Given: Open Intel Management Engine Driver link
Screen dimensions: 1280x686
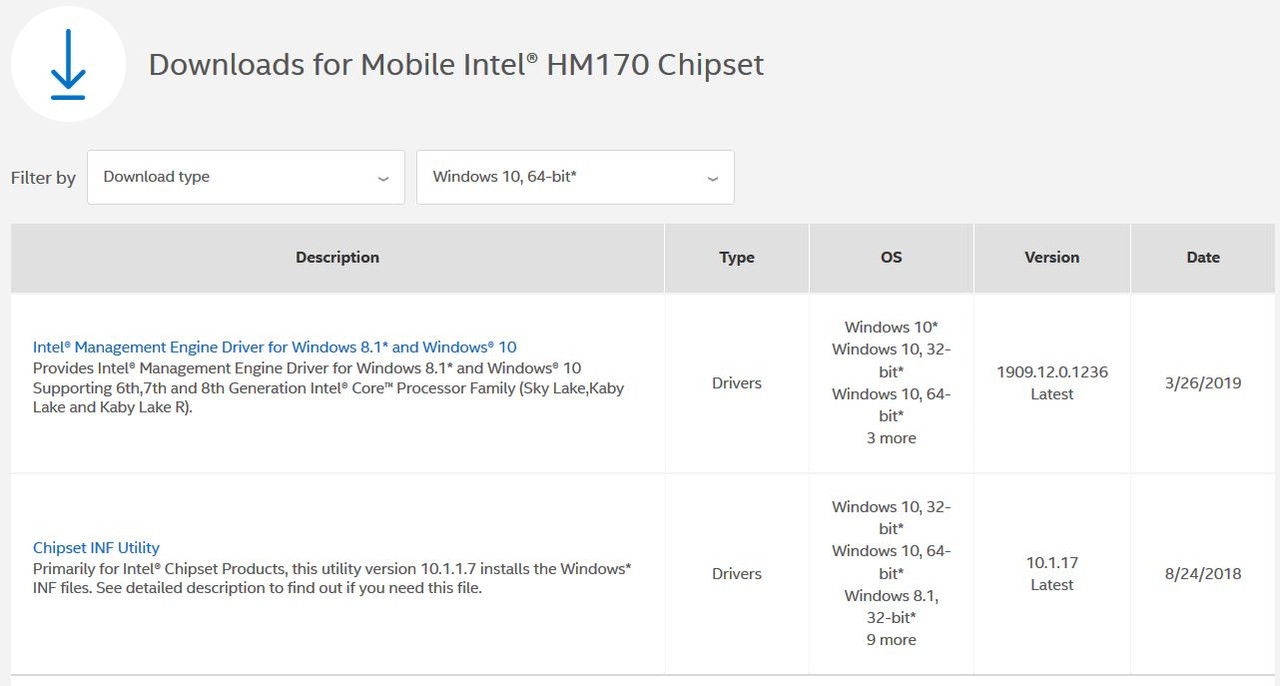Looking at the screenshot, I should [x=275, y=347].
